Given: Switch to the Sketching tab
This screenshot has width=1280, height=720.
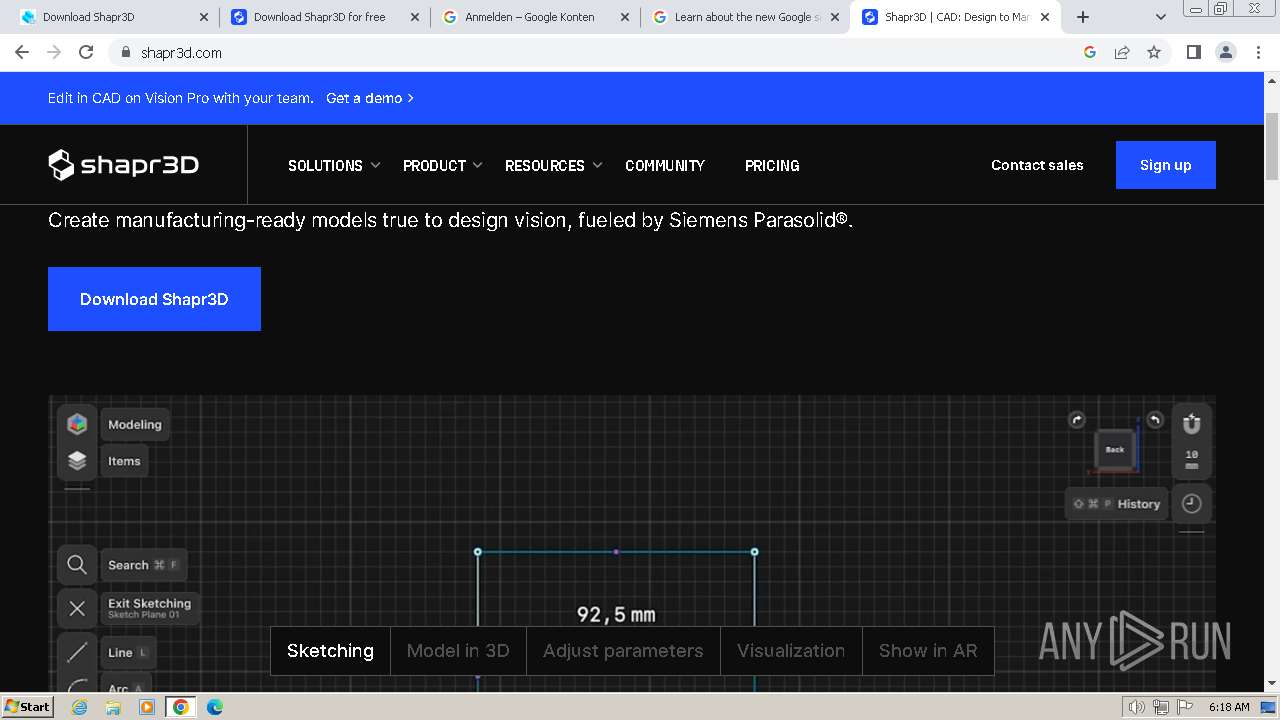Looking at the screenshot, I should [330, 651].
